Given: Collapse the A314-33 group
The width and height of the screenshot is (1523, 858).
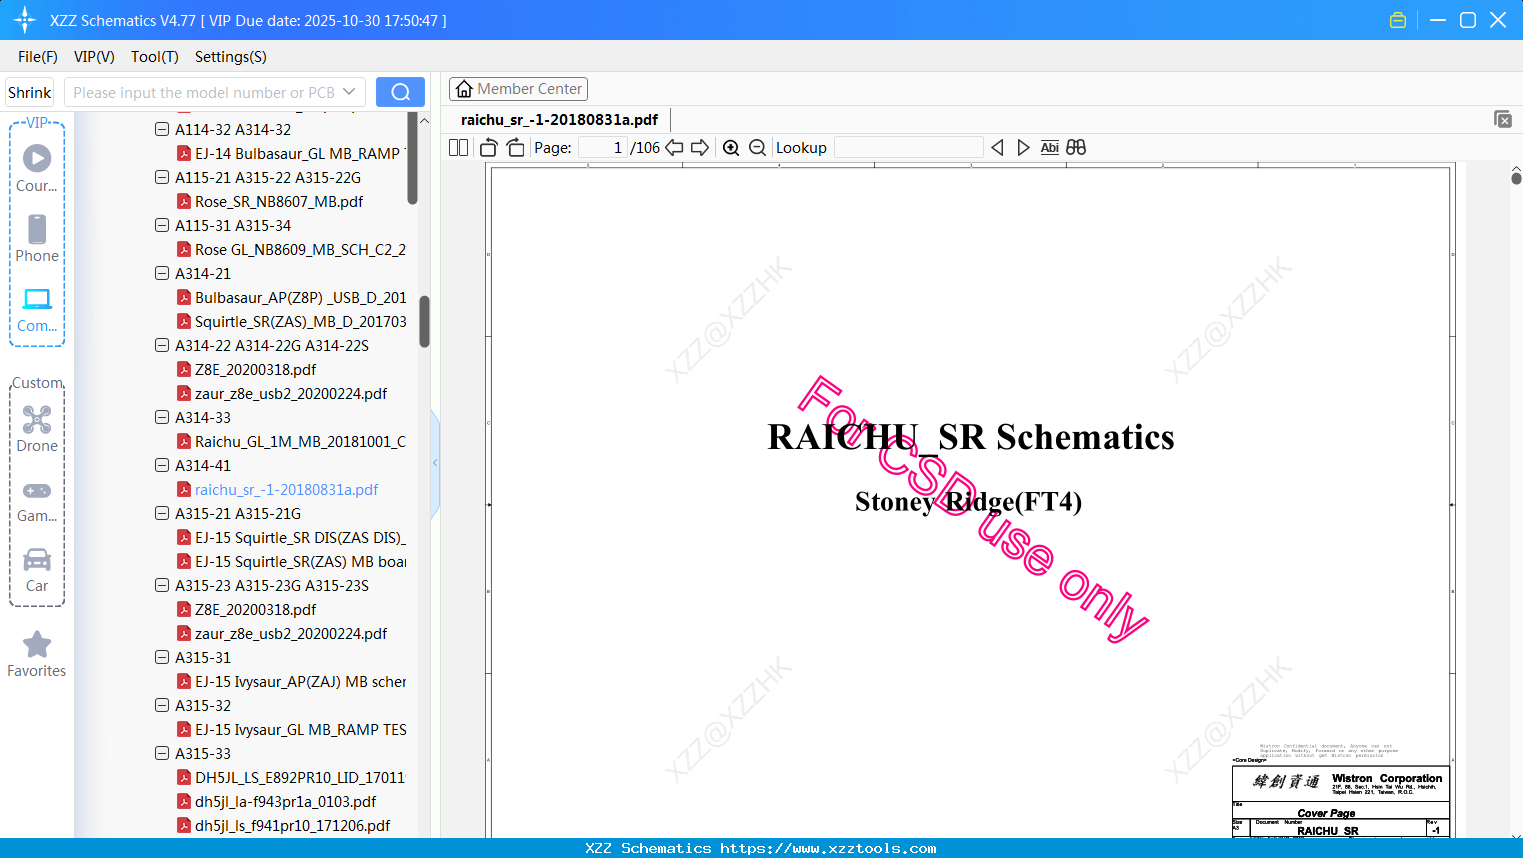Looking at the screenshot, I should (x=162, y=417).
